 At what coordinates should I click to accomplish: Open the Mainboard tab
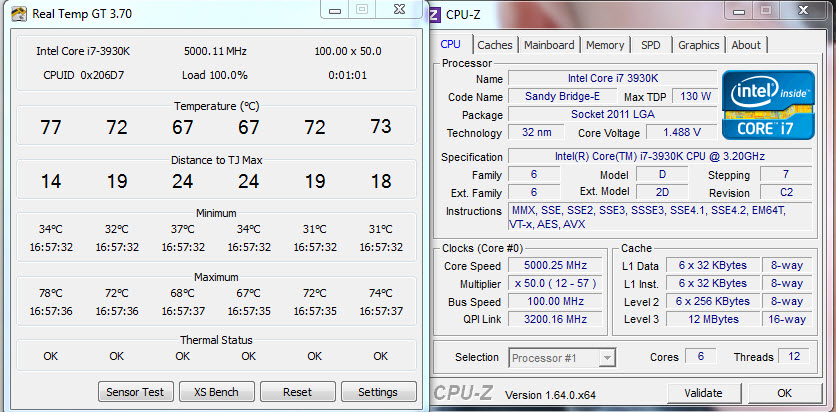point(549,45)
